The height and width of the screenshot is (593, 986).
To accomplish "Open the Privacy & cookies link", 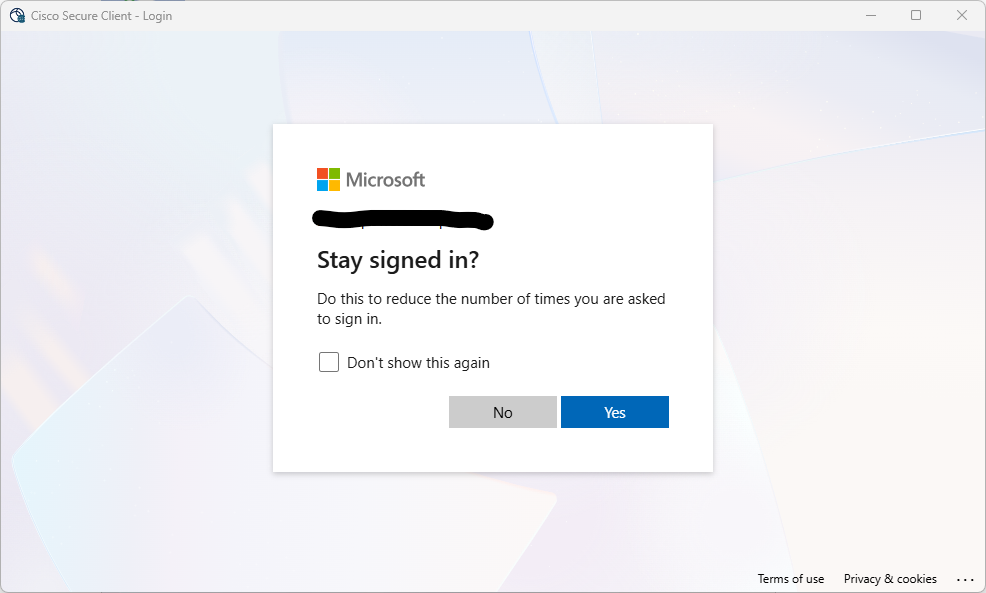I will pyautogui.click(x=890, y=579).
